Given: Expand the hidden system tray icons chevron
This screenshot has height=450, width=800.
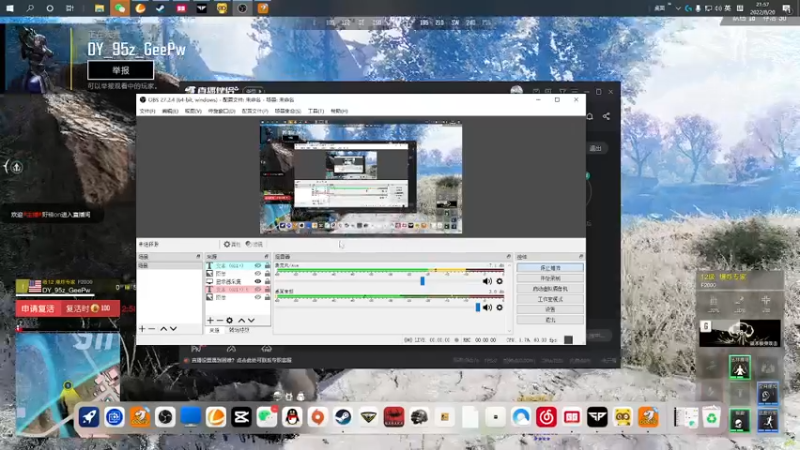Looking at the screenshot, I should pos(678,8).
